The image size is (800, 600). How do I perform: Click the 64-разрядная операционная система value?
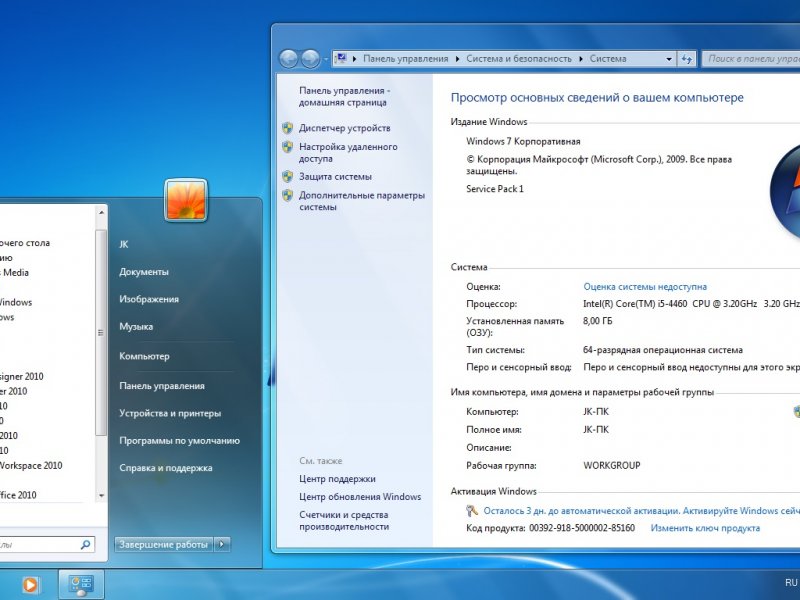(x=663, y=350)
